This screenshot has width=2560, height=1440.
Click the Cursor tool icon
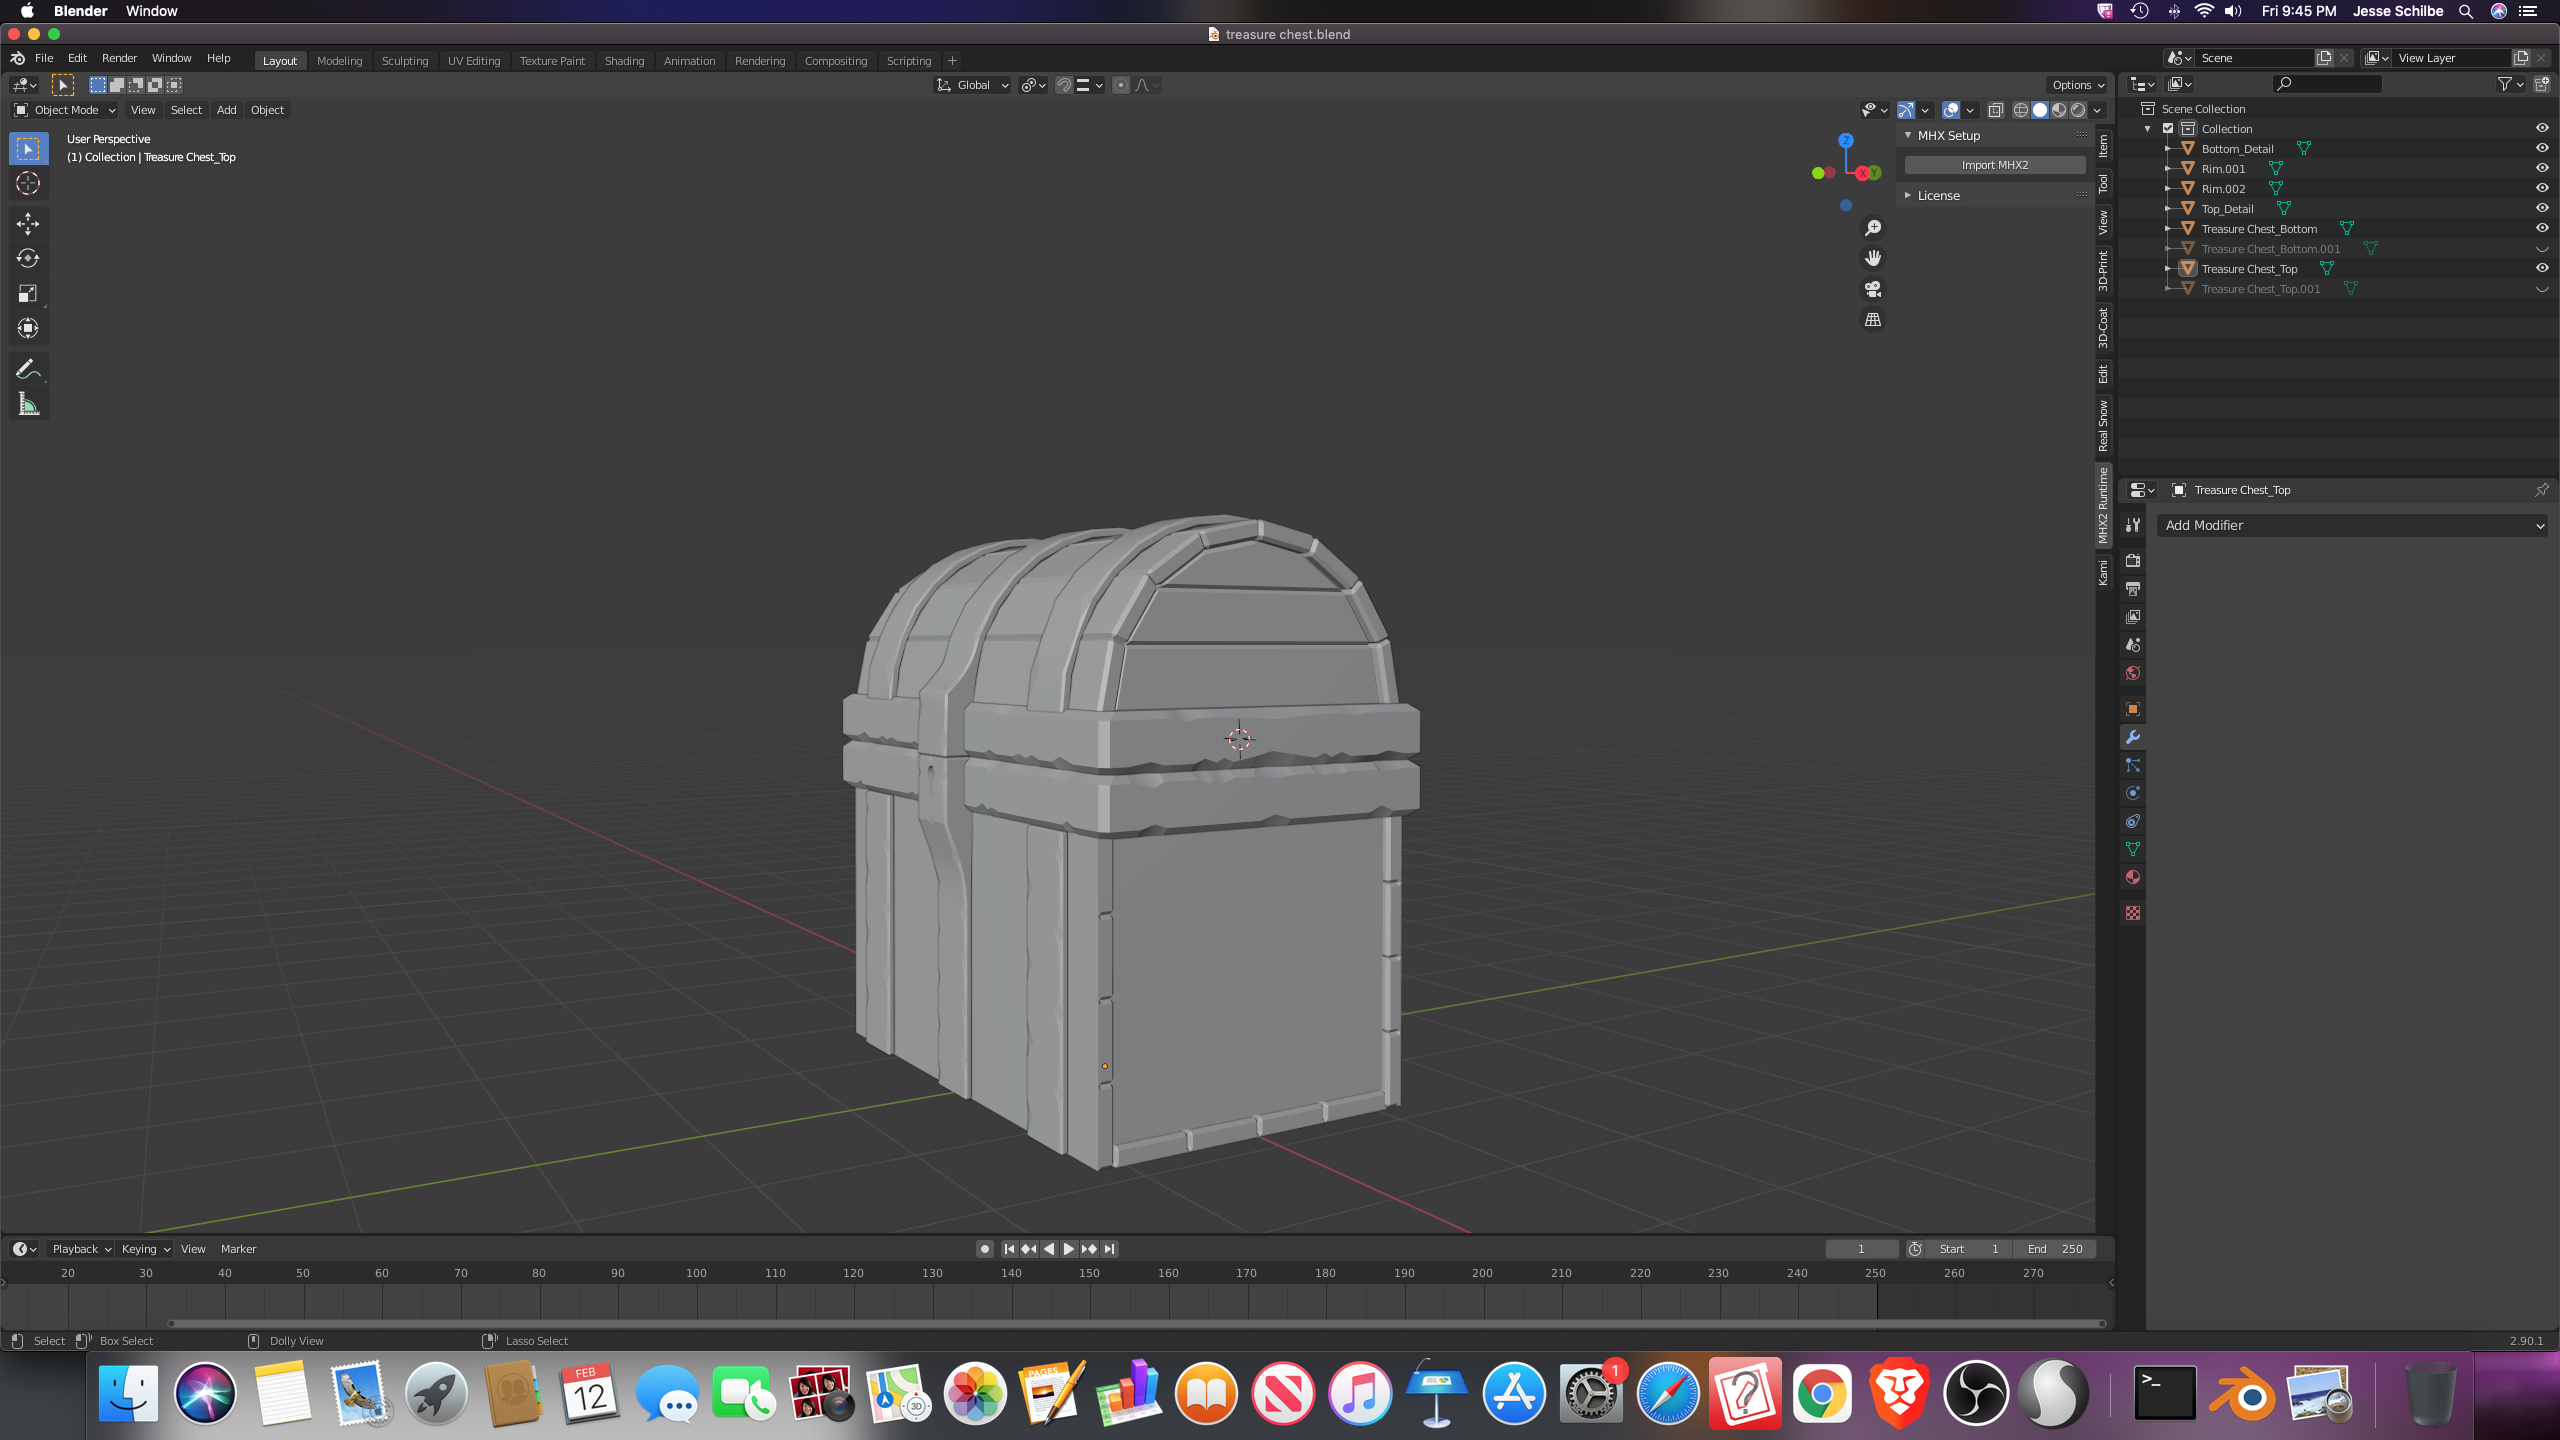click(x=28, y=184)
